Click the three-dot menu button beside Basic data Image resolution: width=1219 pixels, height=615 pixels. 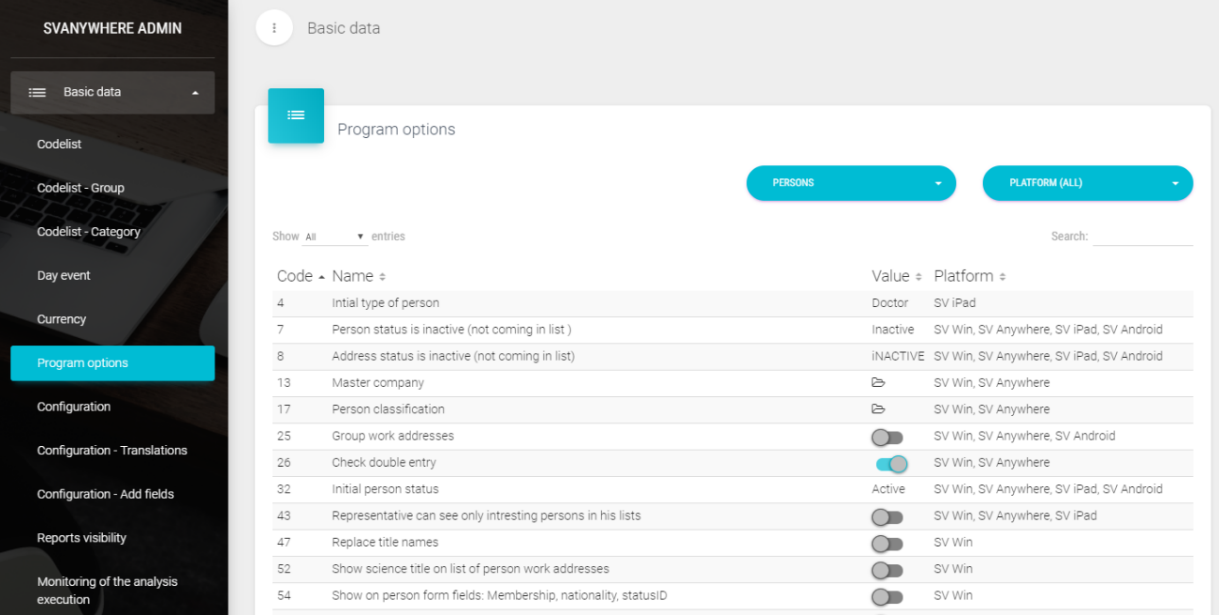[x=274, y=28]
